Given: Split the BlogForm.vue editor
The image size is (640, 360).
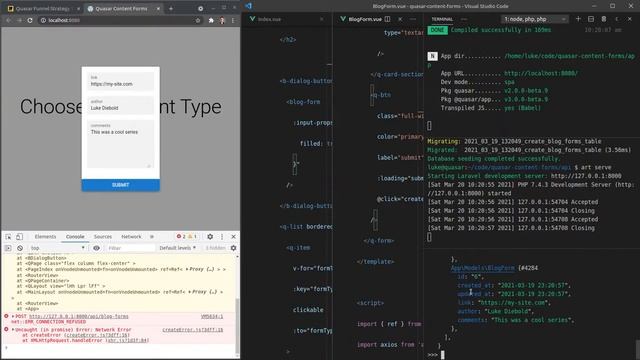Looking at the screenshot, I should point(387,19).
